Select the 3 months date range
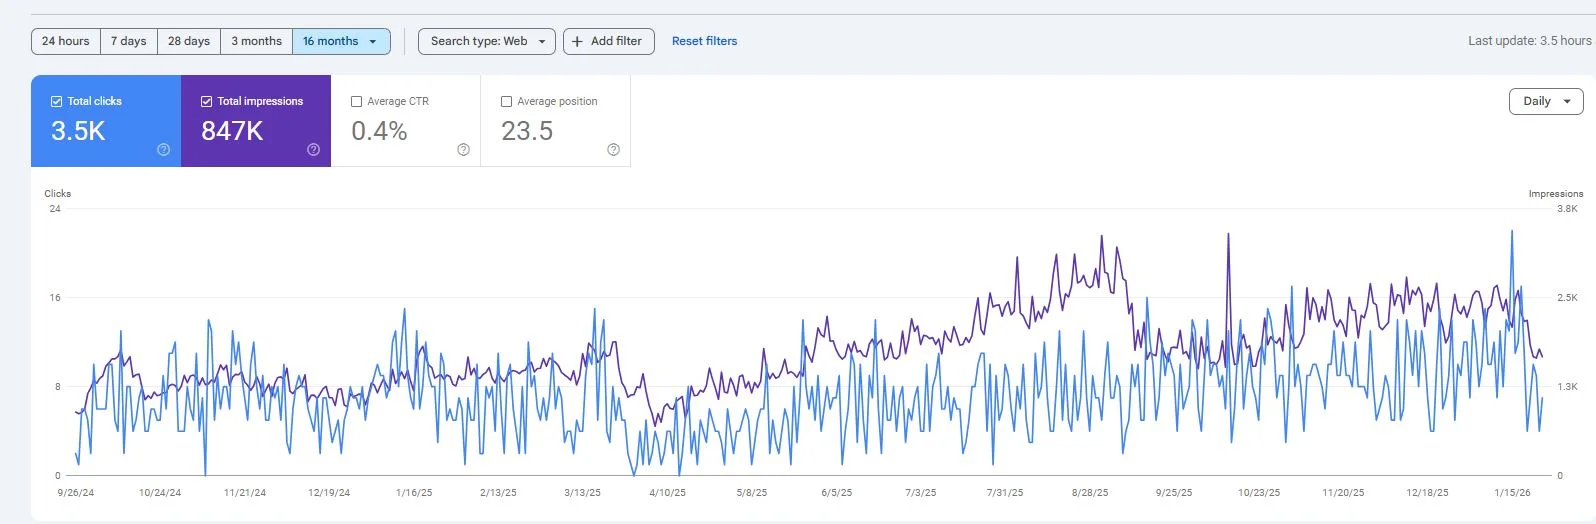The width and height of the screenshot is (1596, 524). 256,41
